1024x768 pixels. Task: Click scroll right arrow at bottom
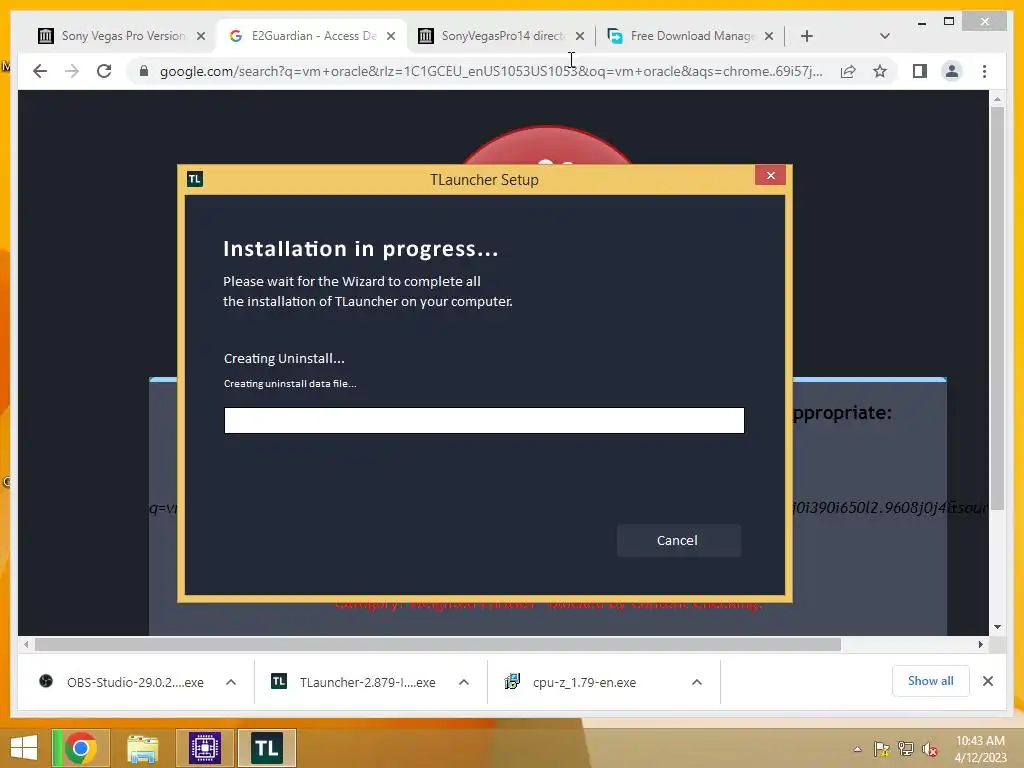980,645
